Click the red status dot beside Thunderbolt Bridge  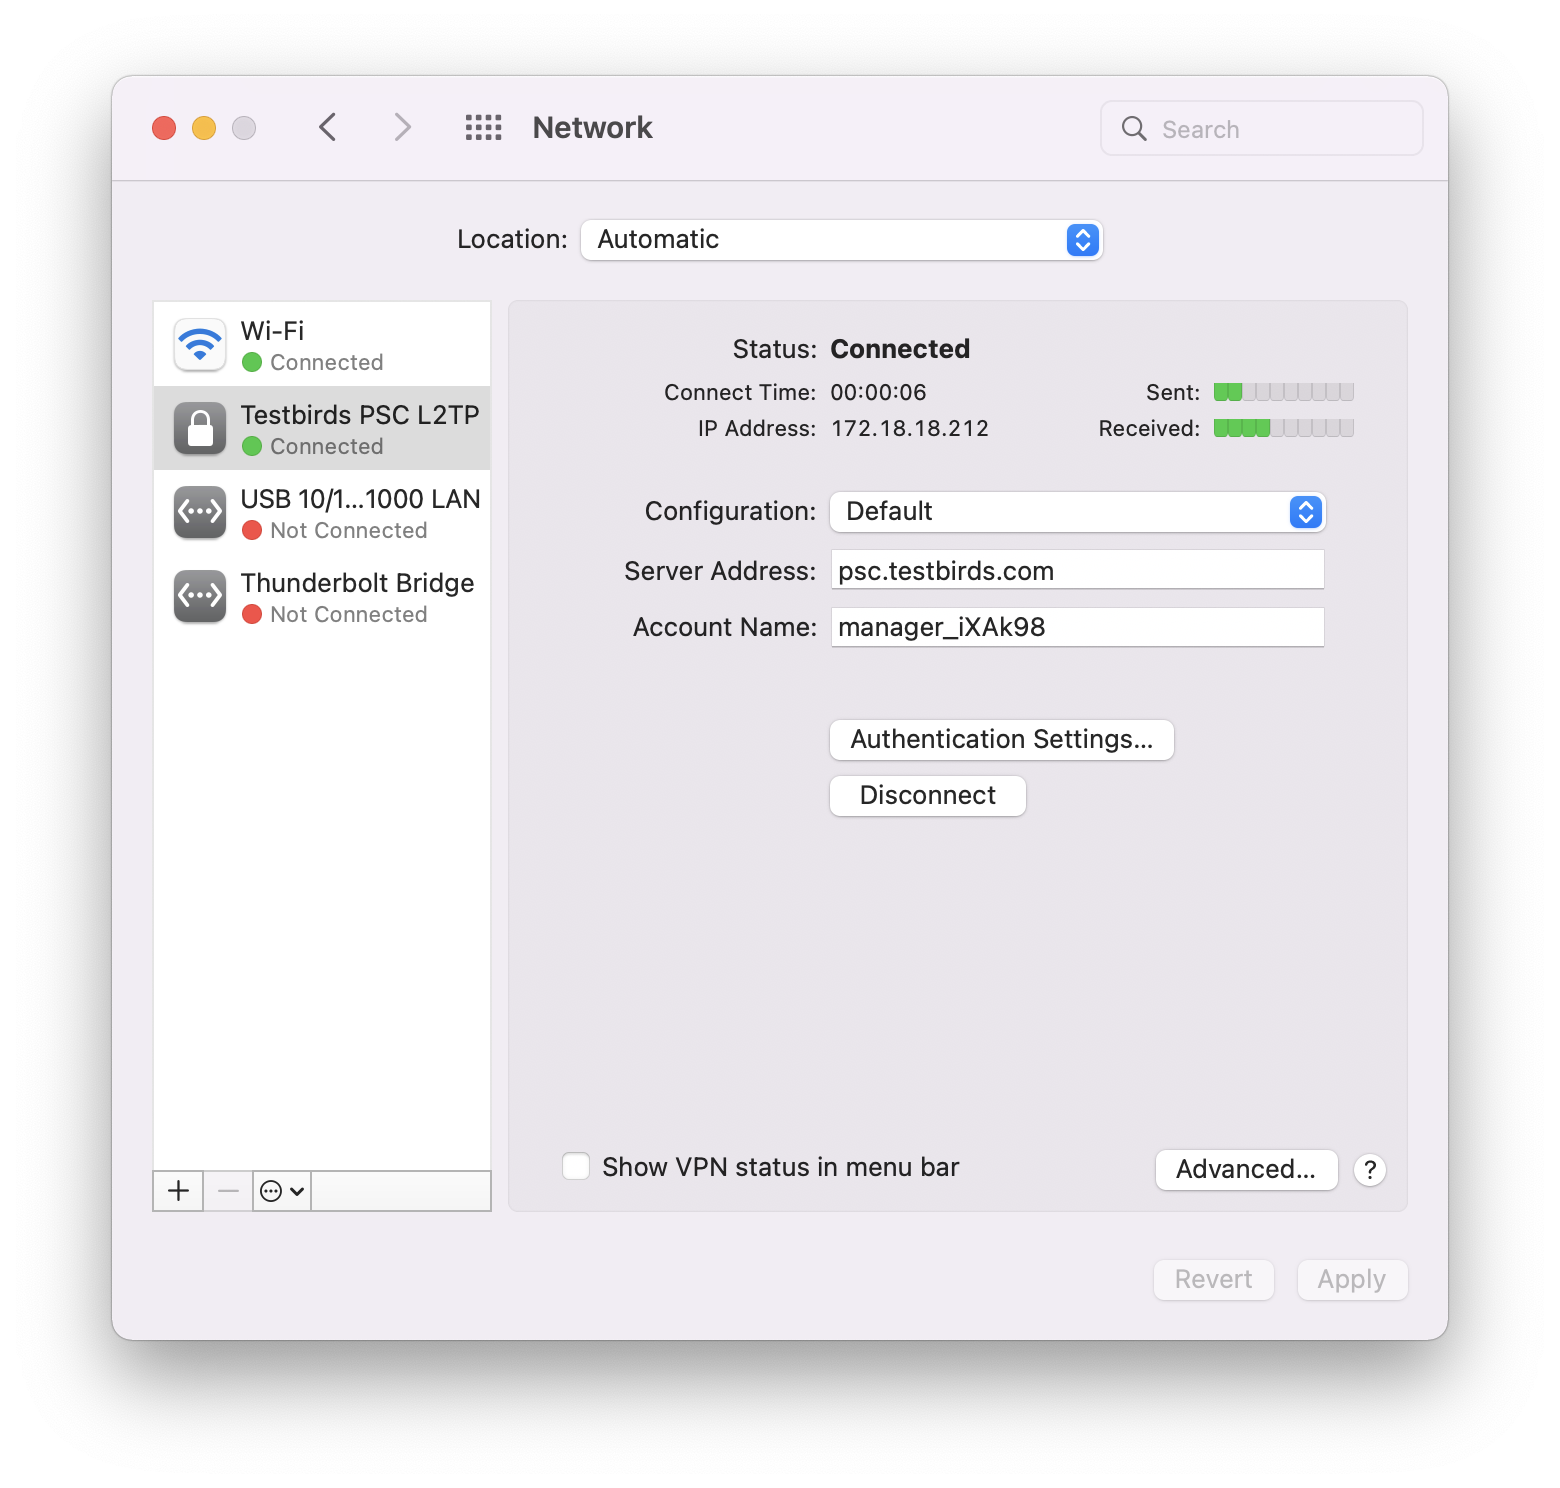(252, 615)
